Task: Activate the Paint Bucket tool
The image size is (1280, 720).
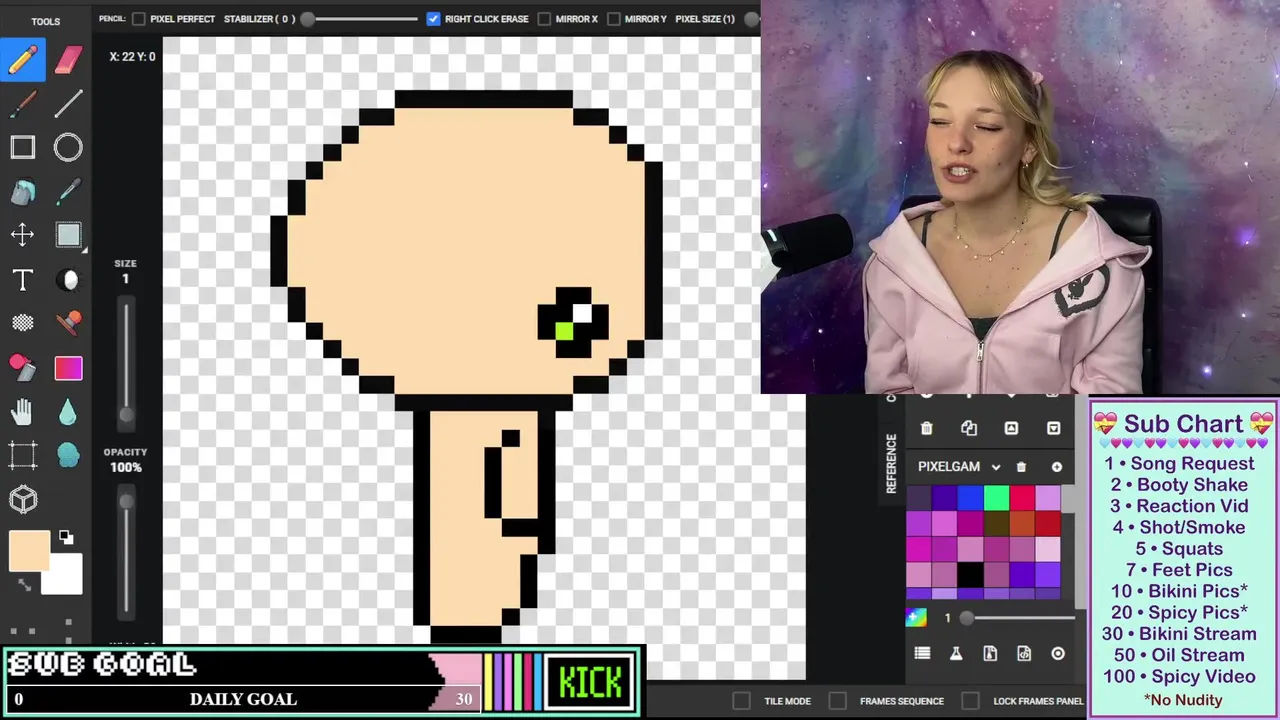Action: pyautogui.click(x=22, y=192)
